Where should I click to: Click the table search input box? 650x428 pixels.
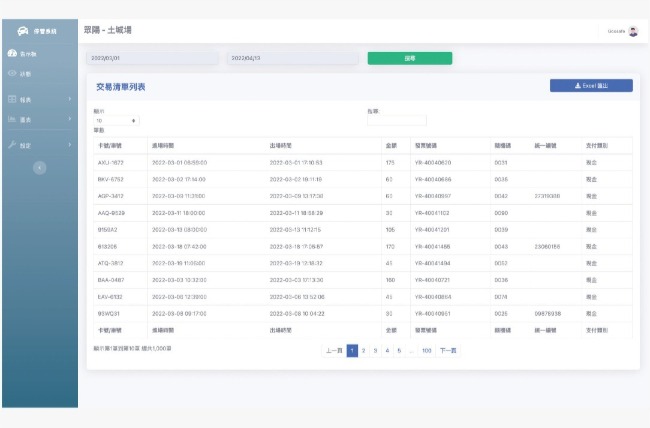coord(397,120)
